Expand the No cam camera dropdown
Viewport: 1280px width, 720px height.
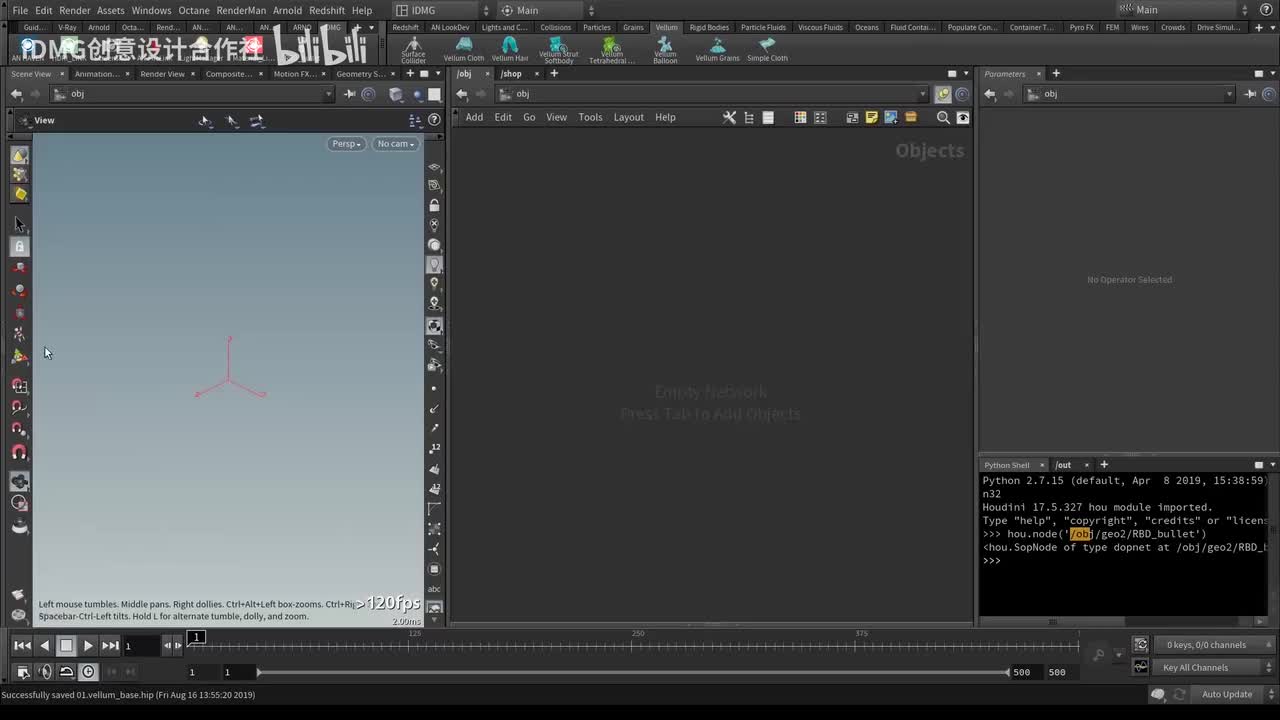click(395, 144)
